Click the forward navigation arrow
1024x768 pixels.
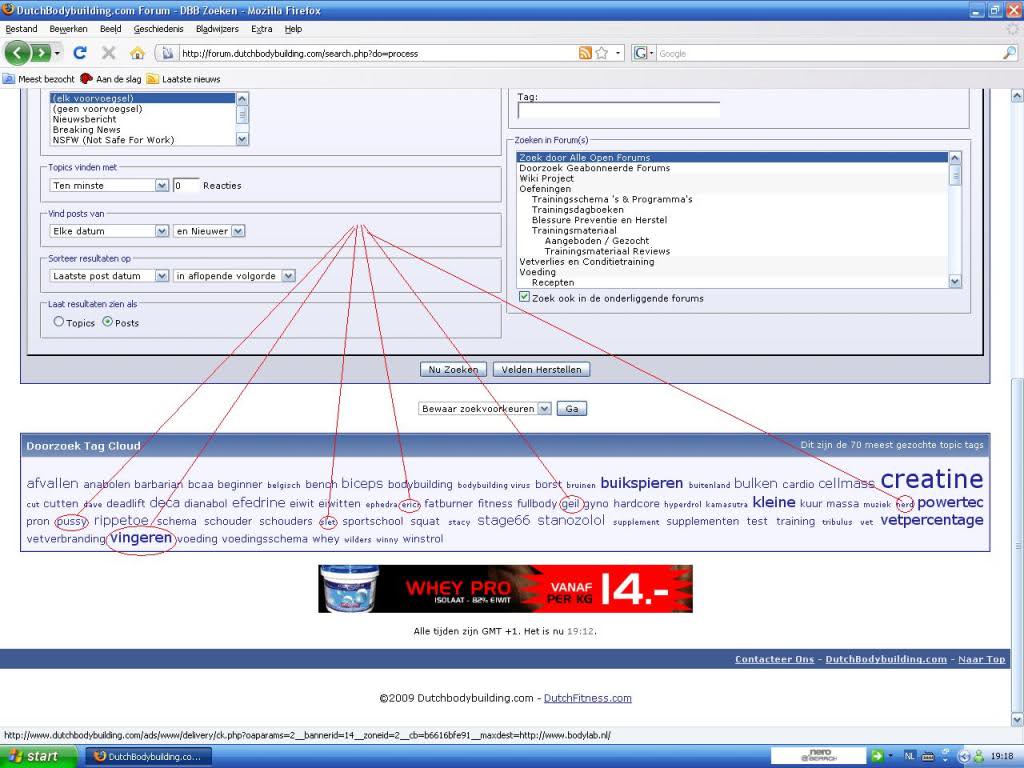tap(43, 53)
